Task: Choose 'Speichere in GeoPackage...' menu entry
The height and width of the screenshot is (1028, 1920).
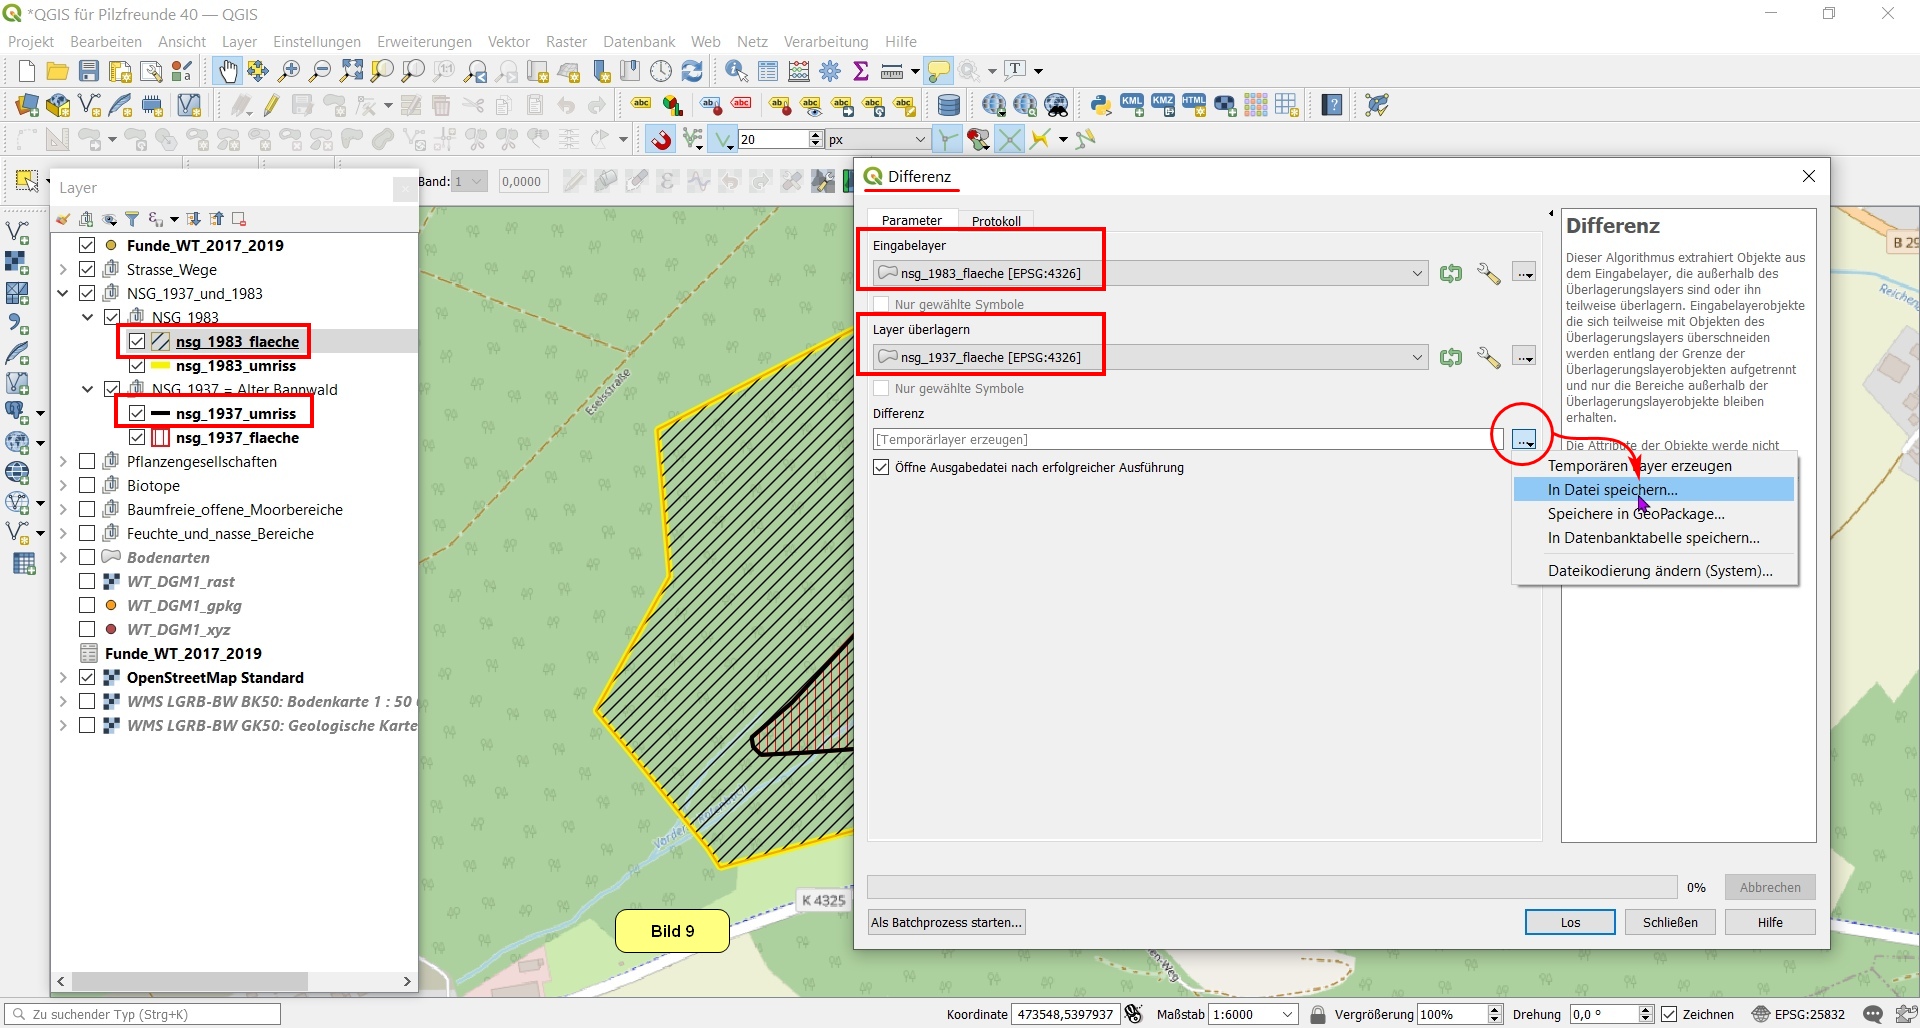Action: (x=1635, y=514)
